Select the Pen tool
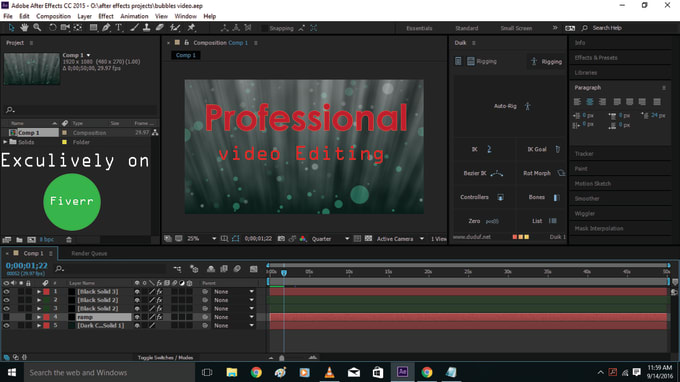The image size is (680, 382). click(x=106, y=28)
